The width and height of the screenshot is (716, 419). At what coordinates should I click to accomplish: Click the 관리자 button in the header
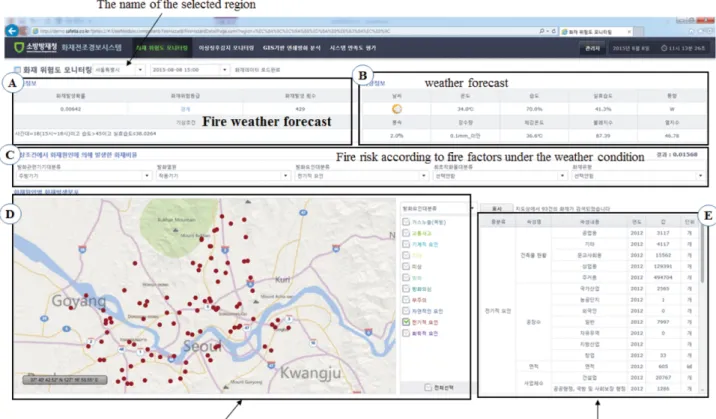[592, 48]
